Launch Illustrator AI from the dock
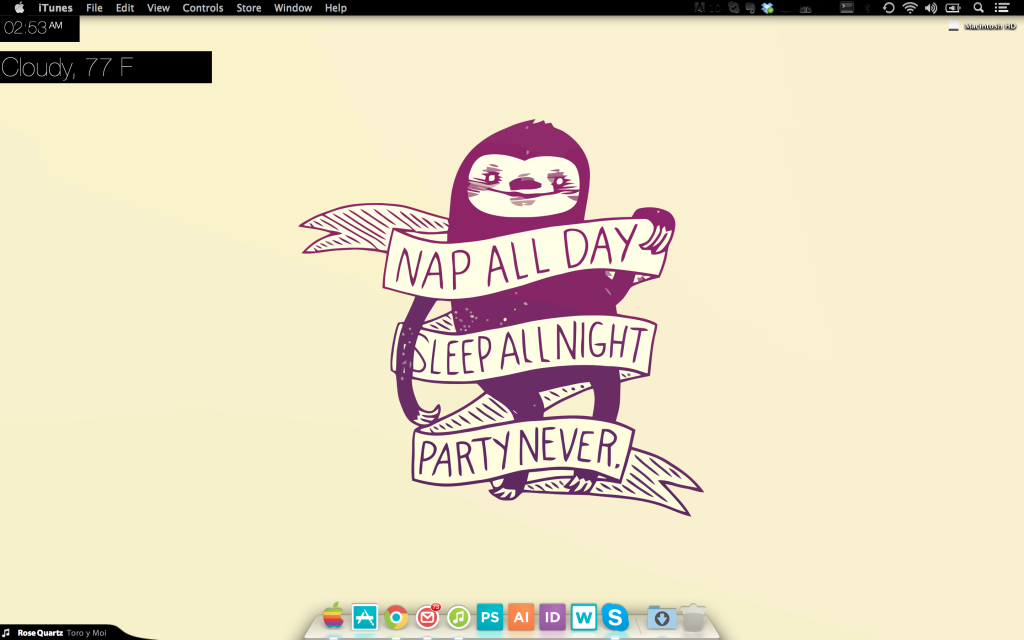1024x640 pixels. pos(521,617)
